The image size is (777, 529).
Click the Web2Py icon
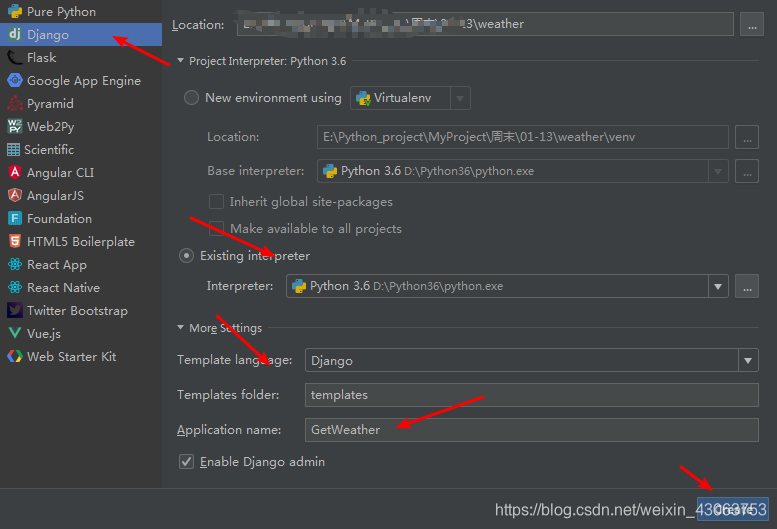coord(15,126)
